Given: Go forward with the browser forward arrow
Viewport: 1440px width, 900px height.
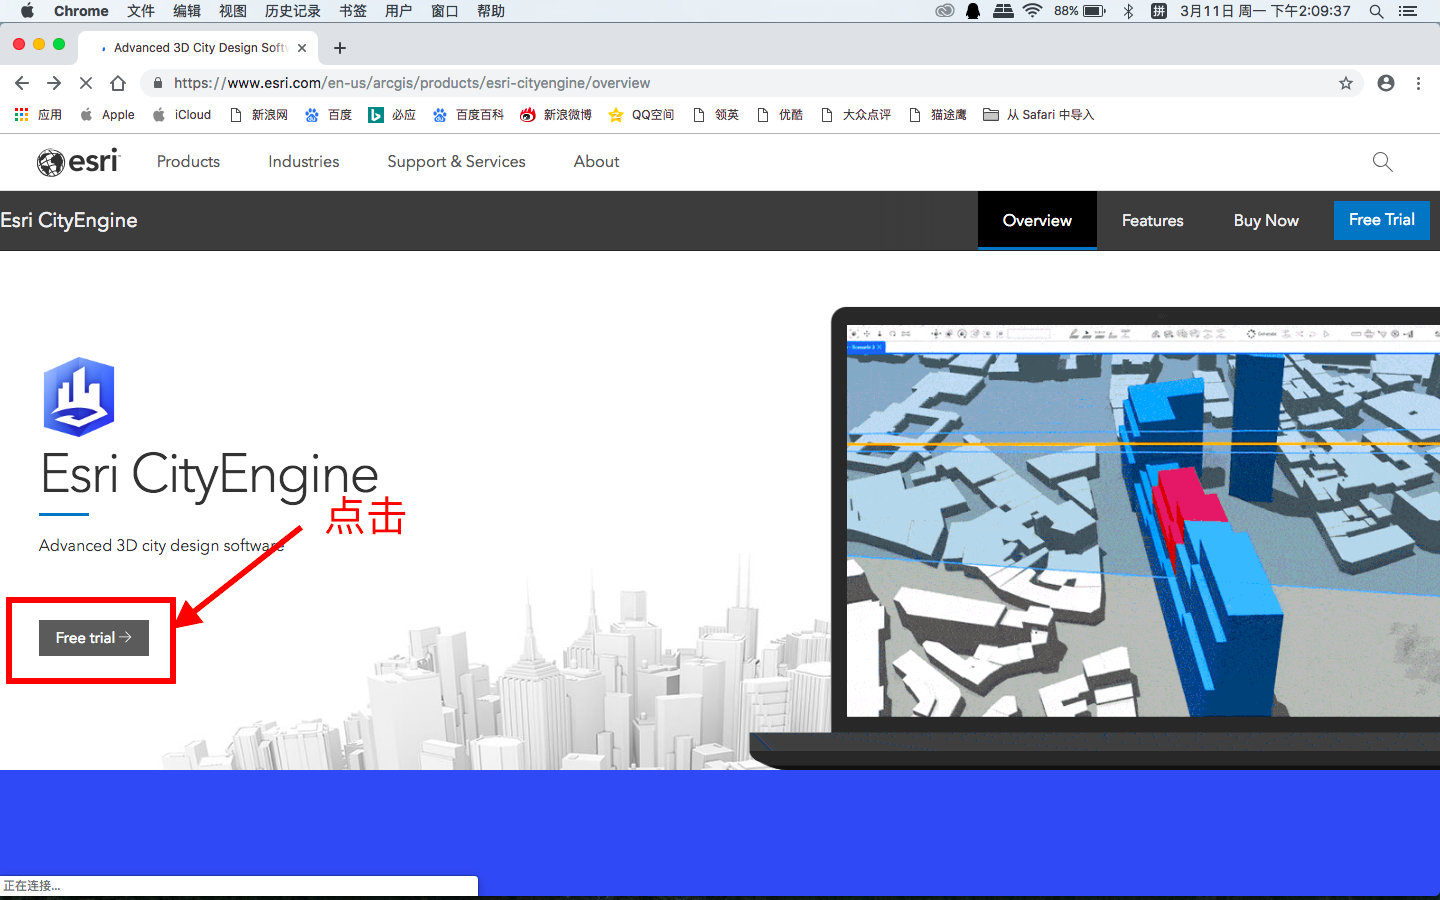Looking at the screenshot, I should tap(54, 83).
